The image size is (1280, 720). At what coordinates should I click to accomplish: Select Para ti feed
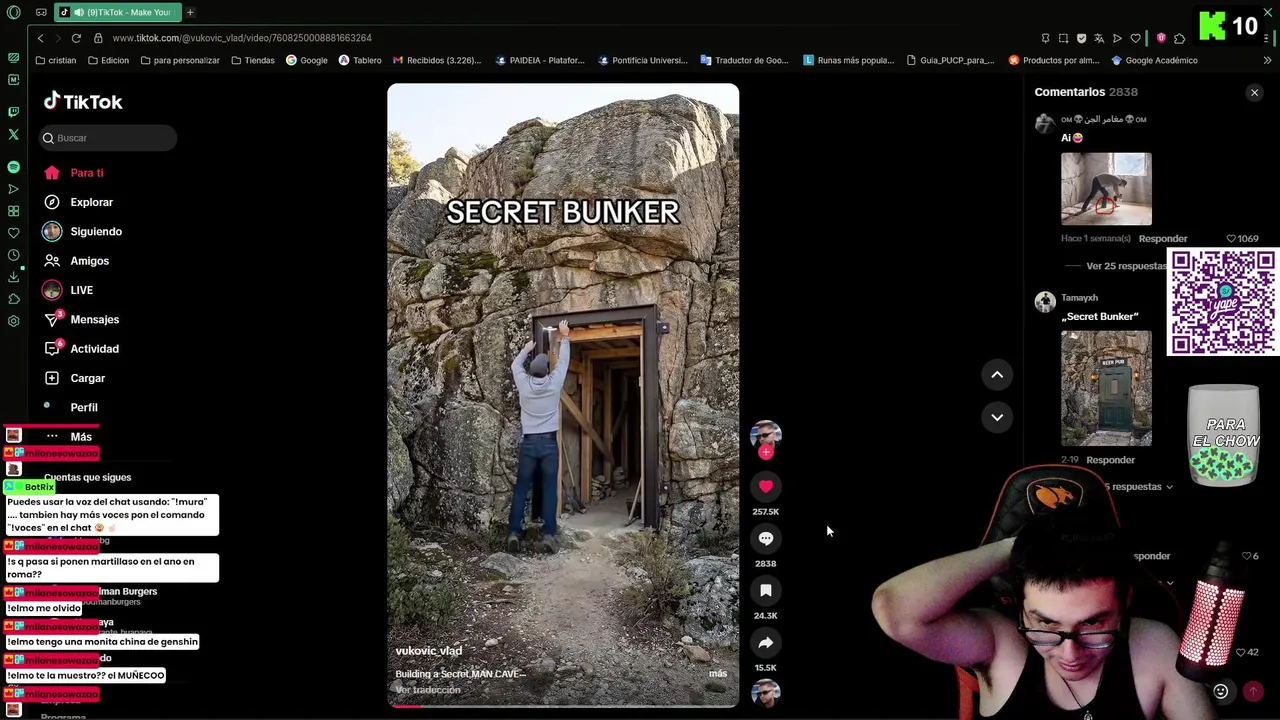tap(74, 173)
